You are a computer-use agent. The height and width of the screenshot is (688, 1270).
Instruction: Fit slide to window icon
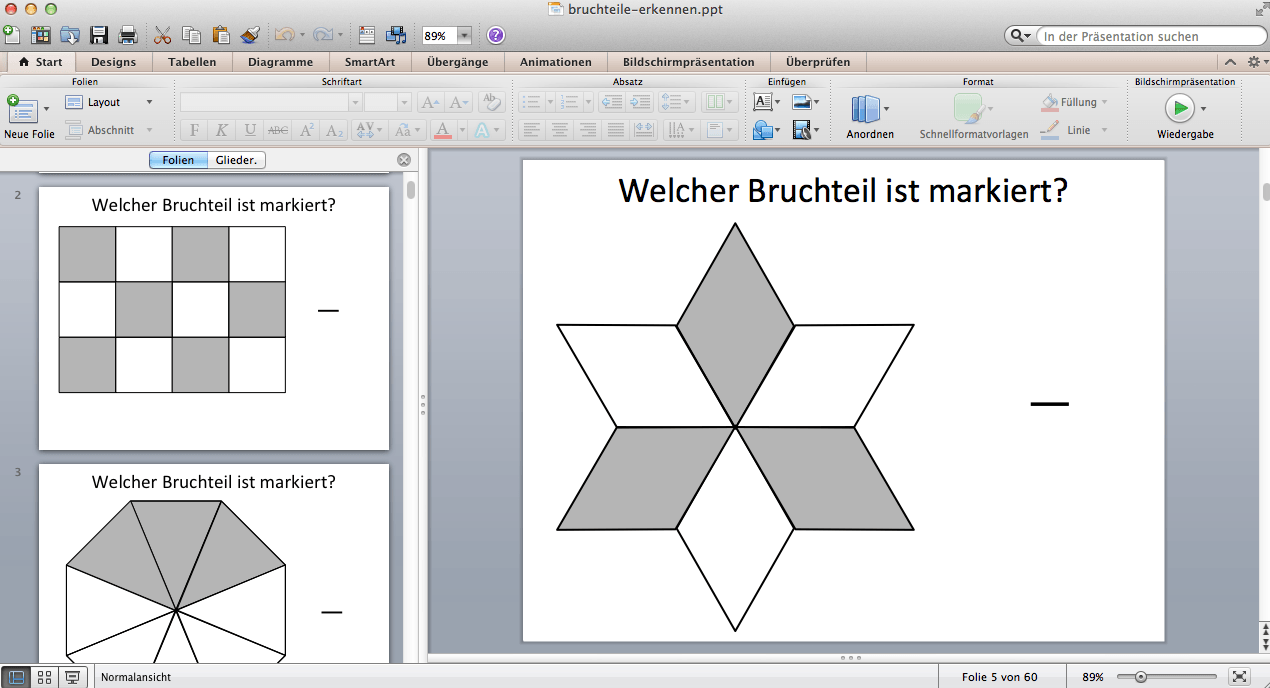1240,677
